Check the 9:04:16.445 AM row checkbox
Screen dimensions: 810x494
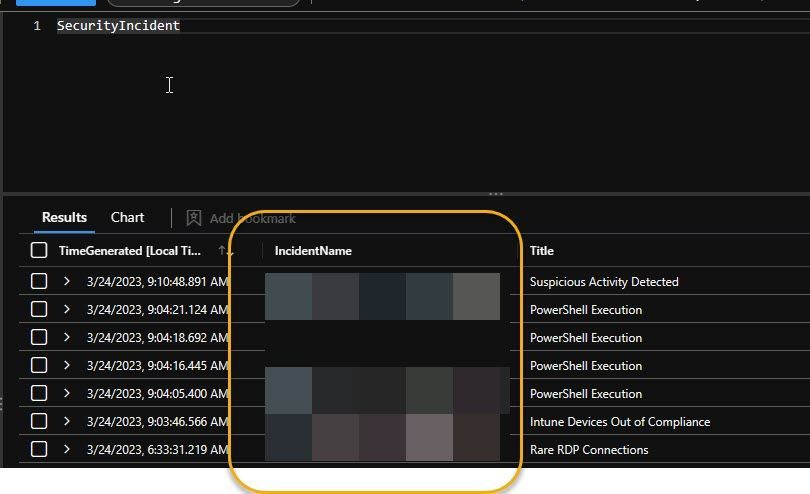tap(39, 365)
